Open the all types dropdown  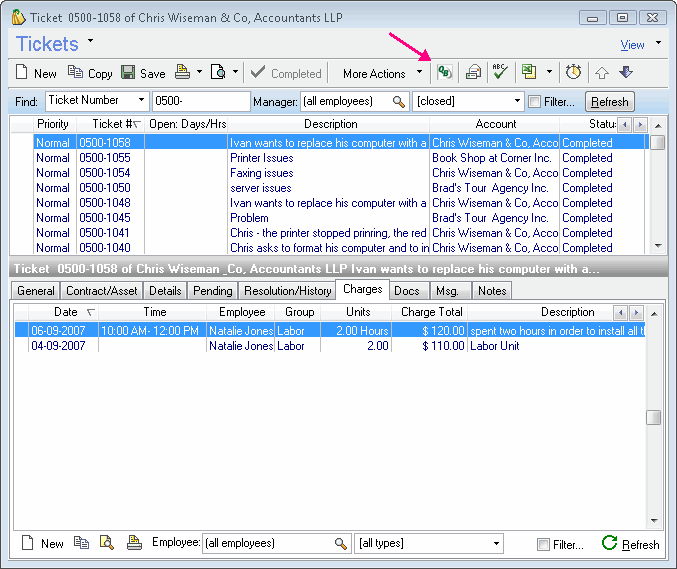pos(496,544)
